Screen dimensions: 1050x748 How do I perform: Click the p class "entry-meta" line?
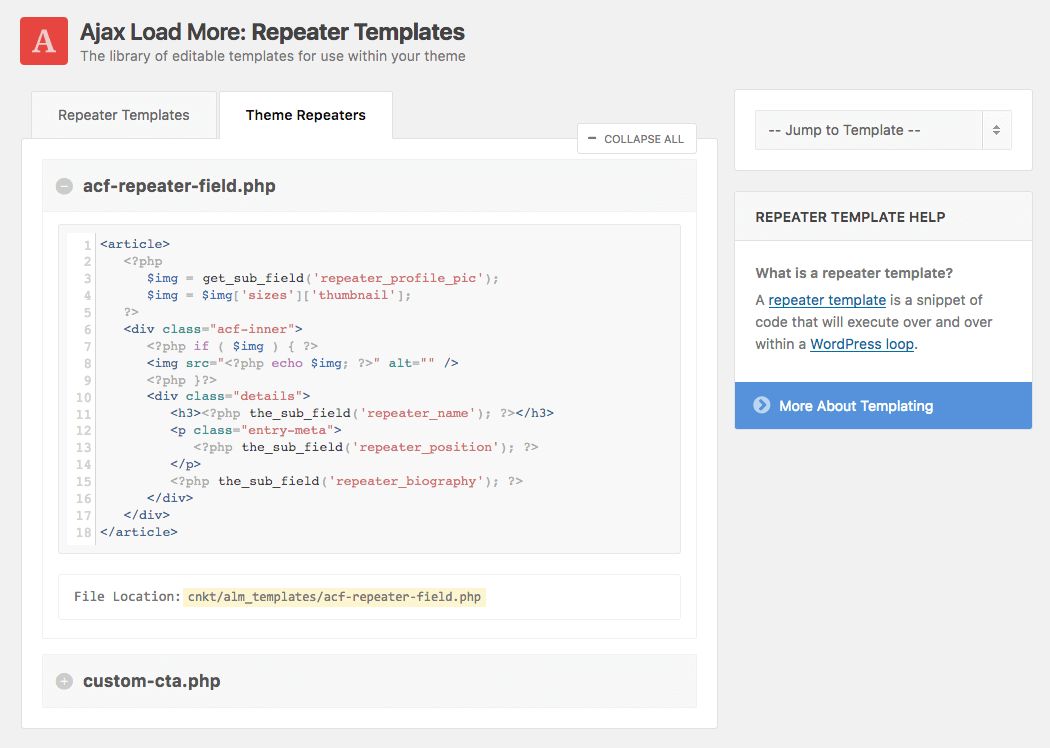coord(256,431)
